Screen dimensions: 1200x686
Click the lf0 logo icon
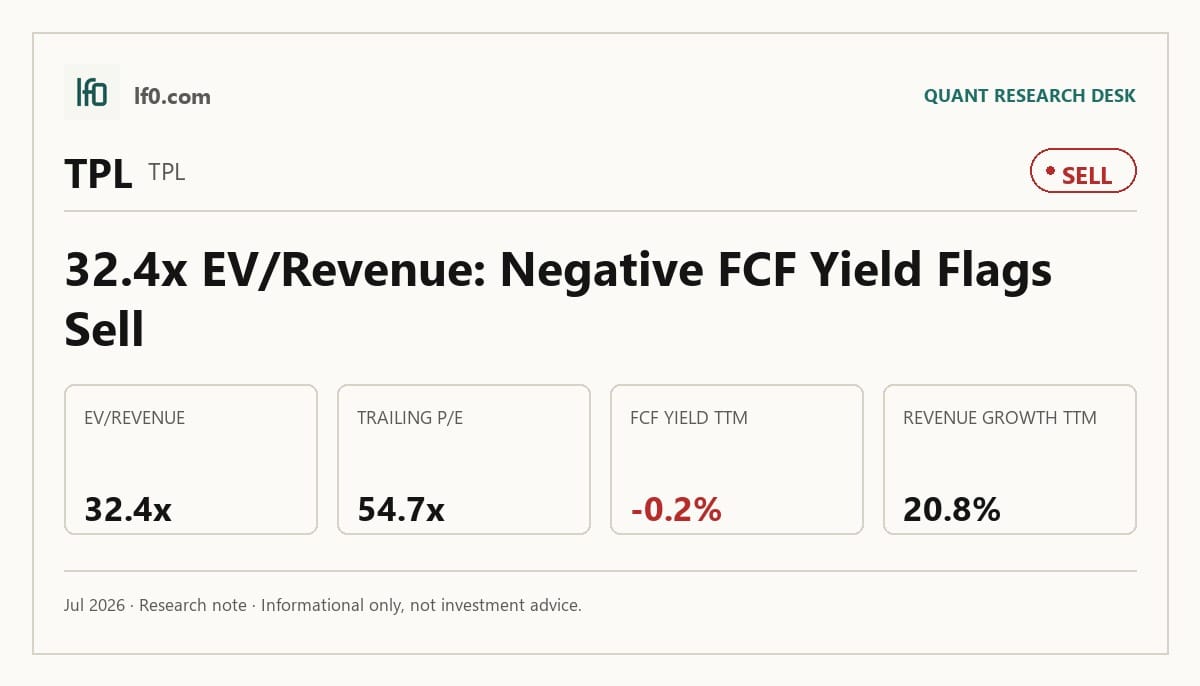92,92
